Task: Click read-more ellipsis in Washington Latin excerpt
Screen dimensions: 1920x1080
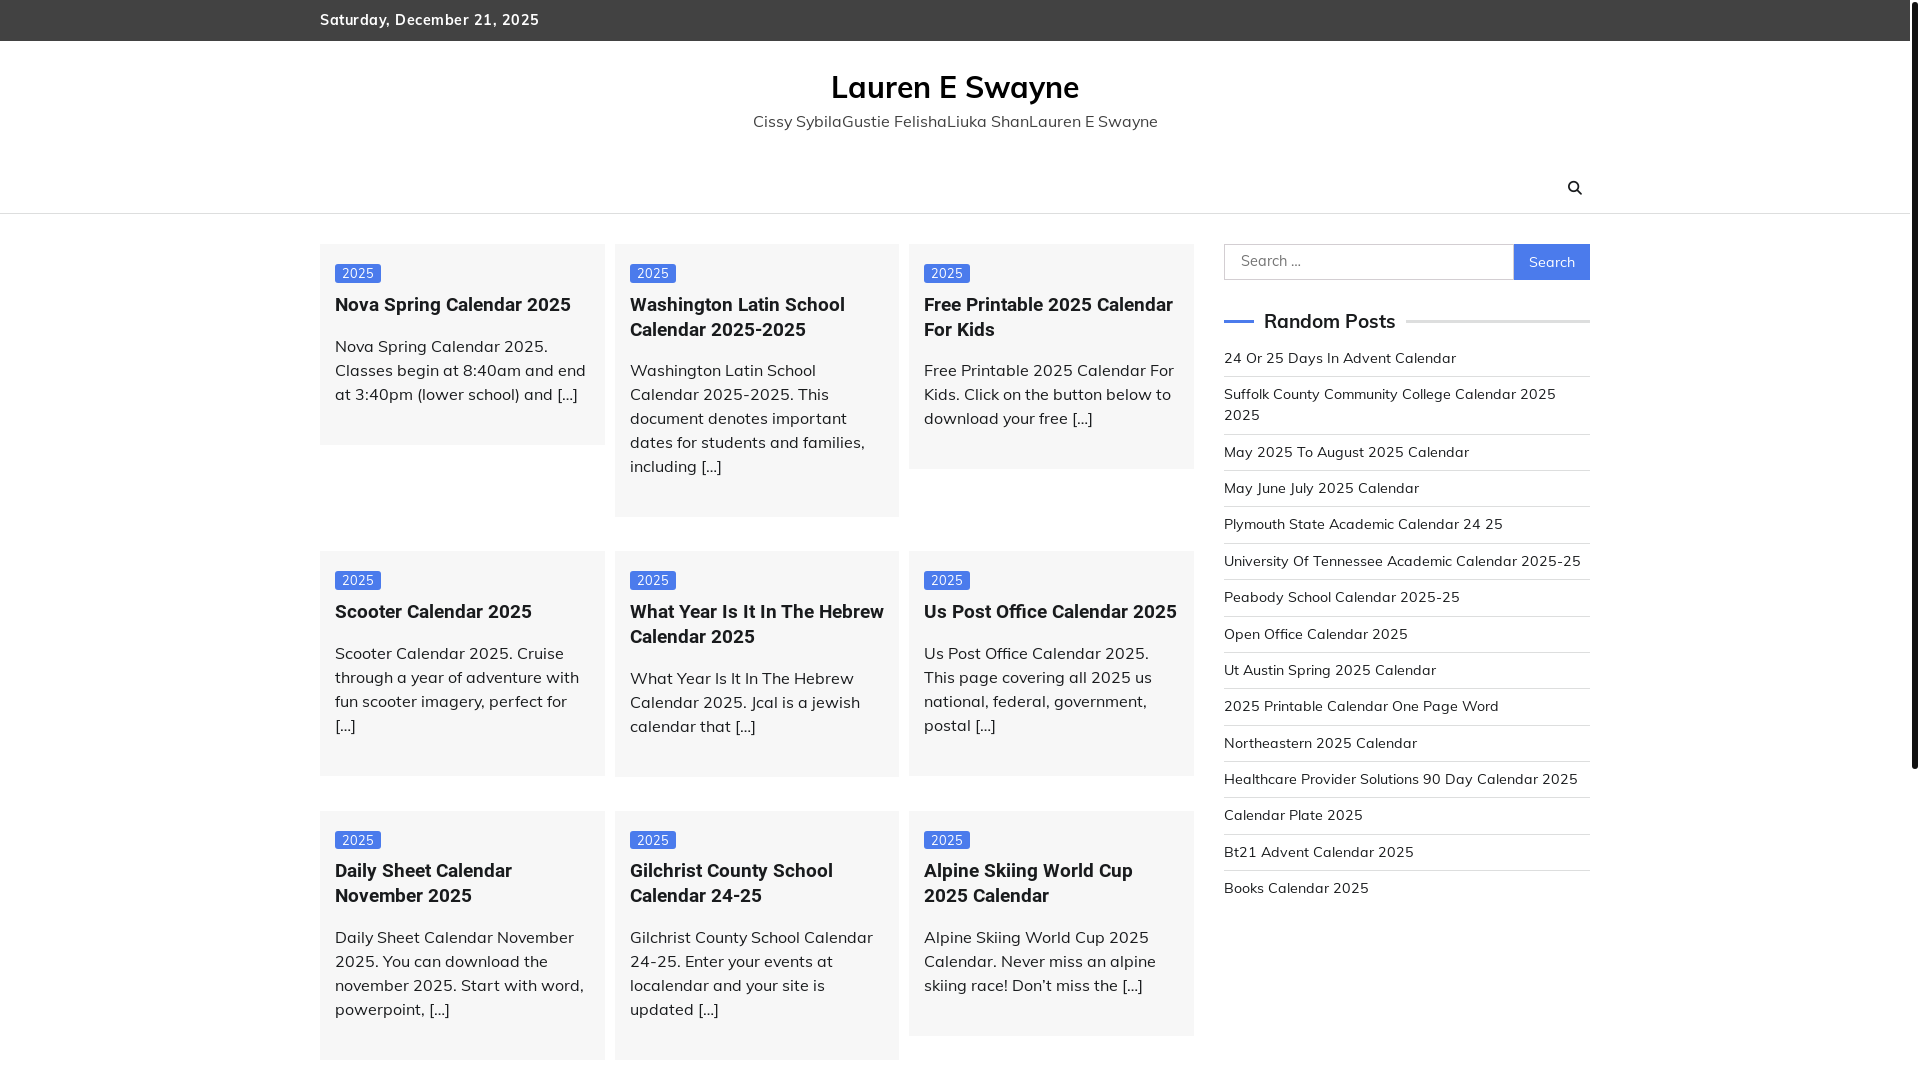Action: click(711, 466)
